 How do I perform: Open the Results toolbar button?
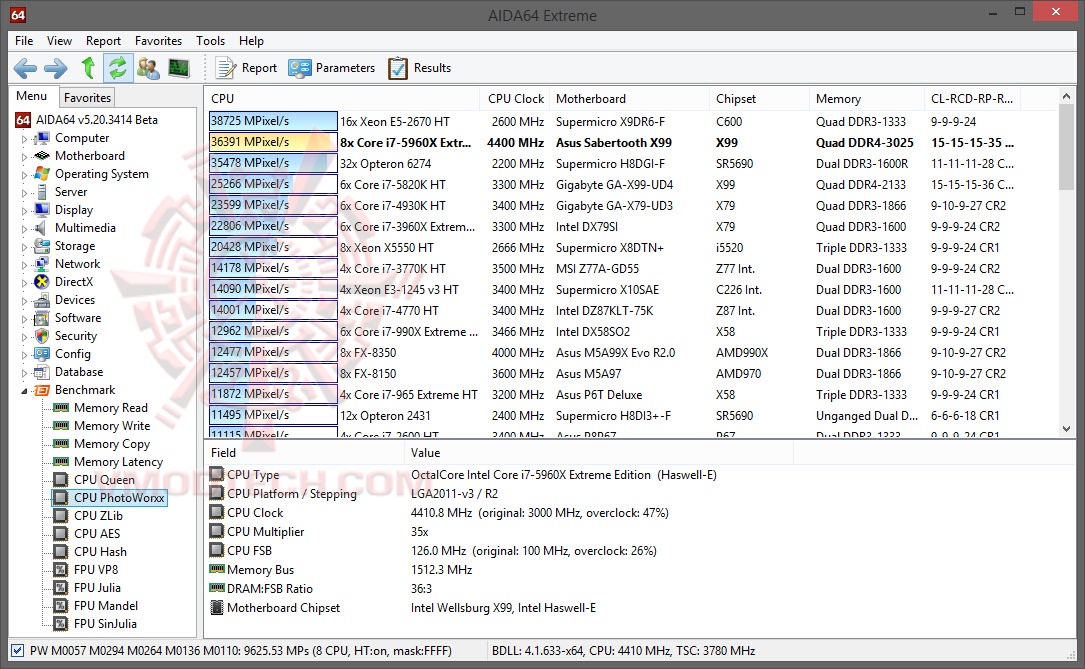click(x=419, y=68)
